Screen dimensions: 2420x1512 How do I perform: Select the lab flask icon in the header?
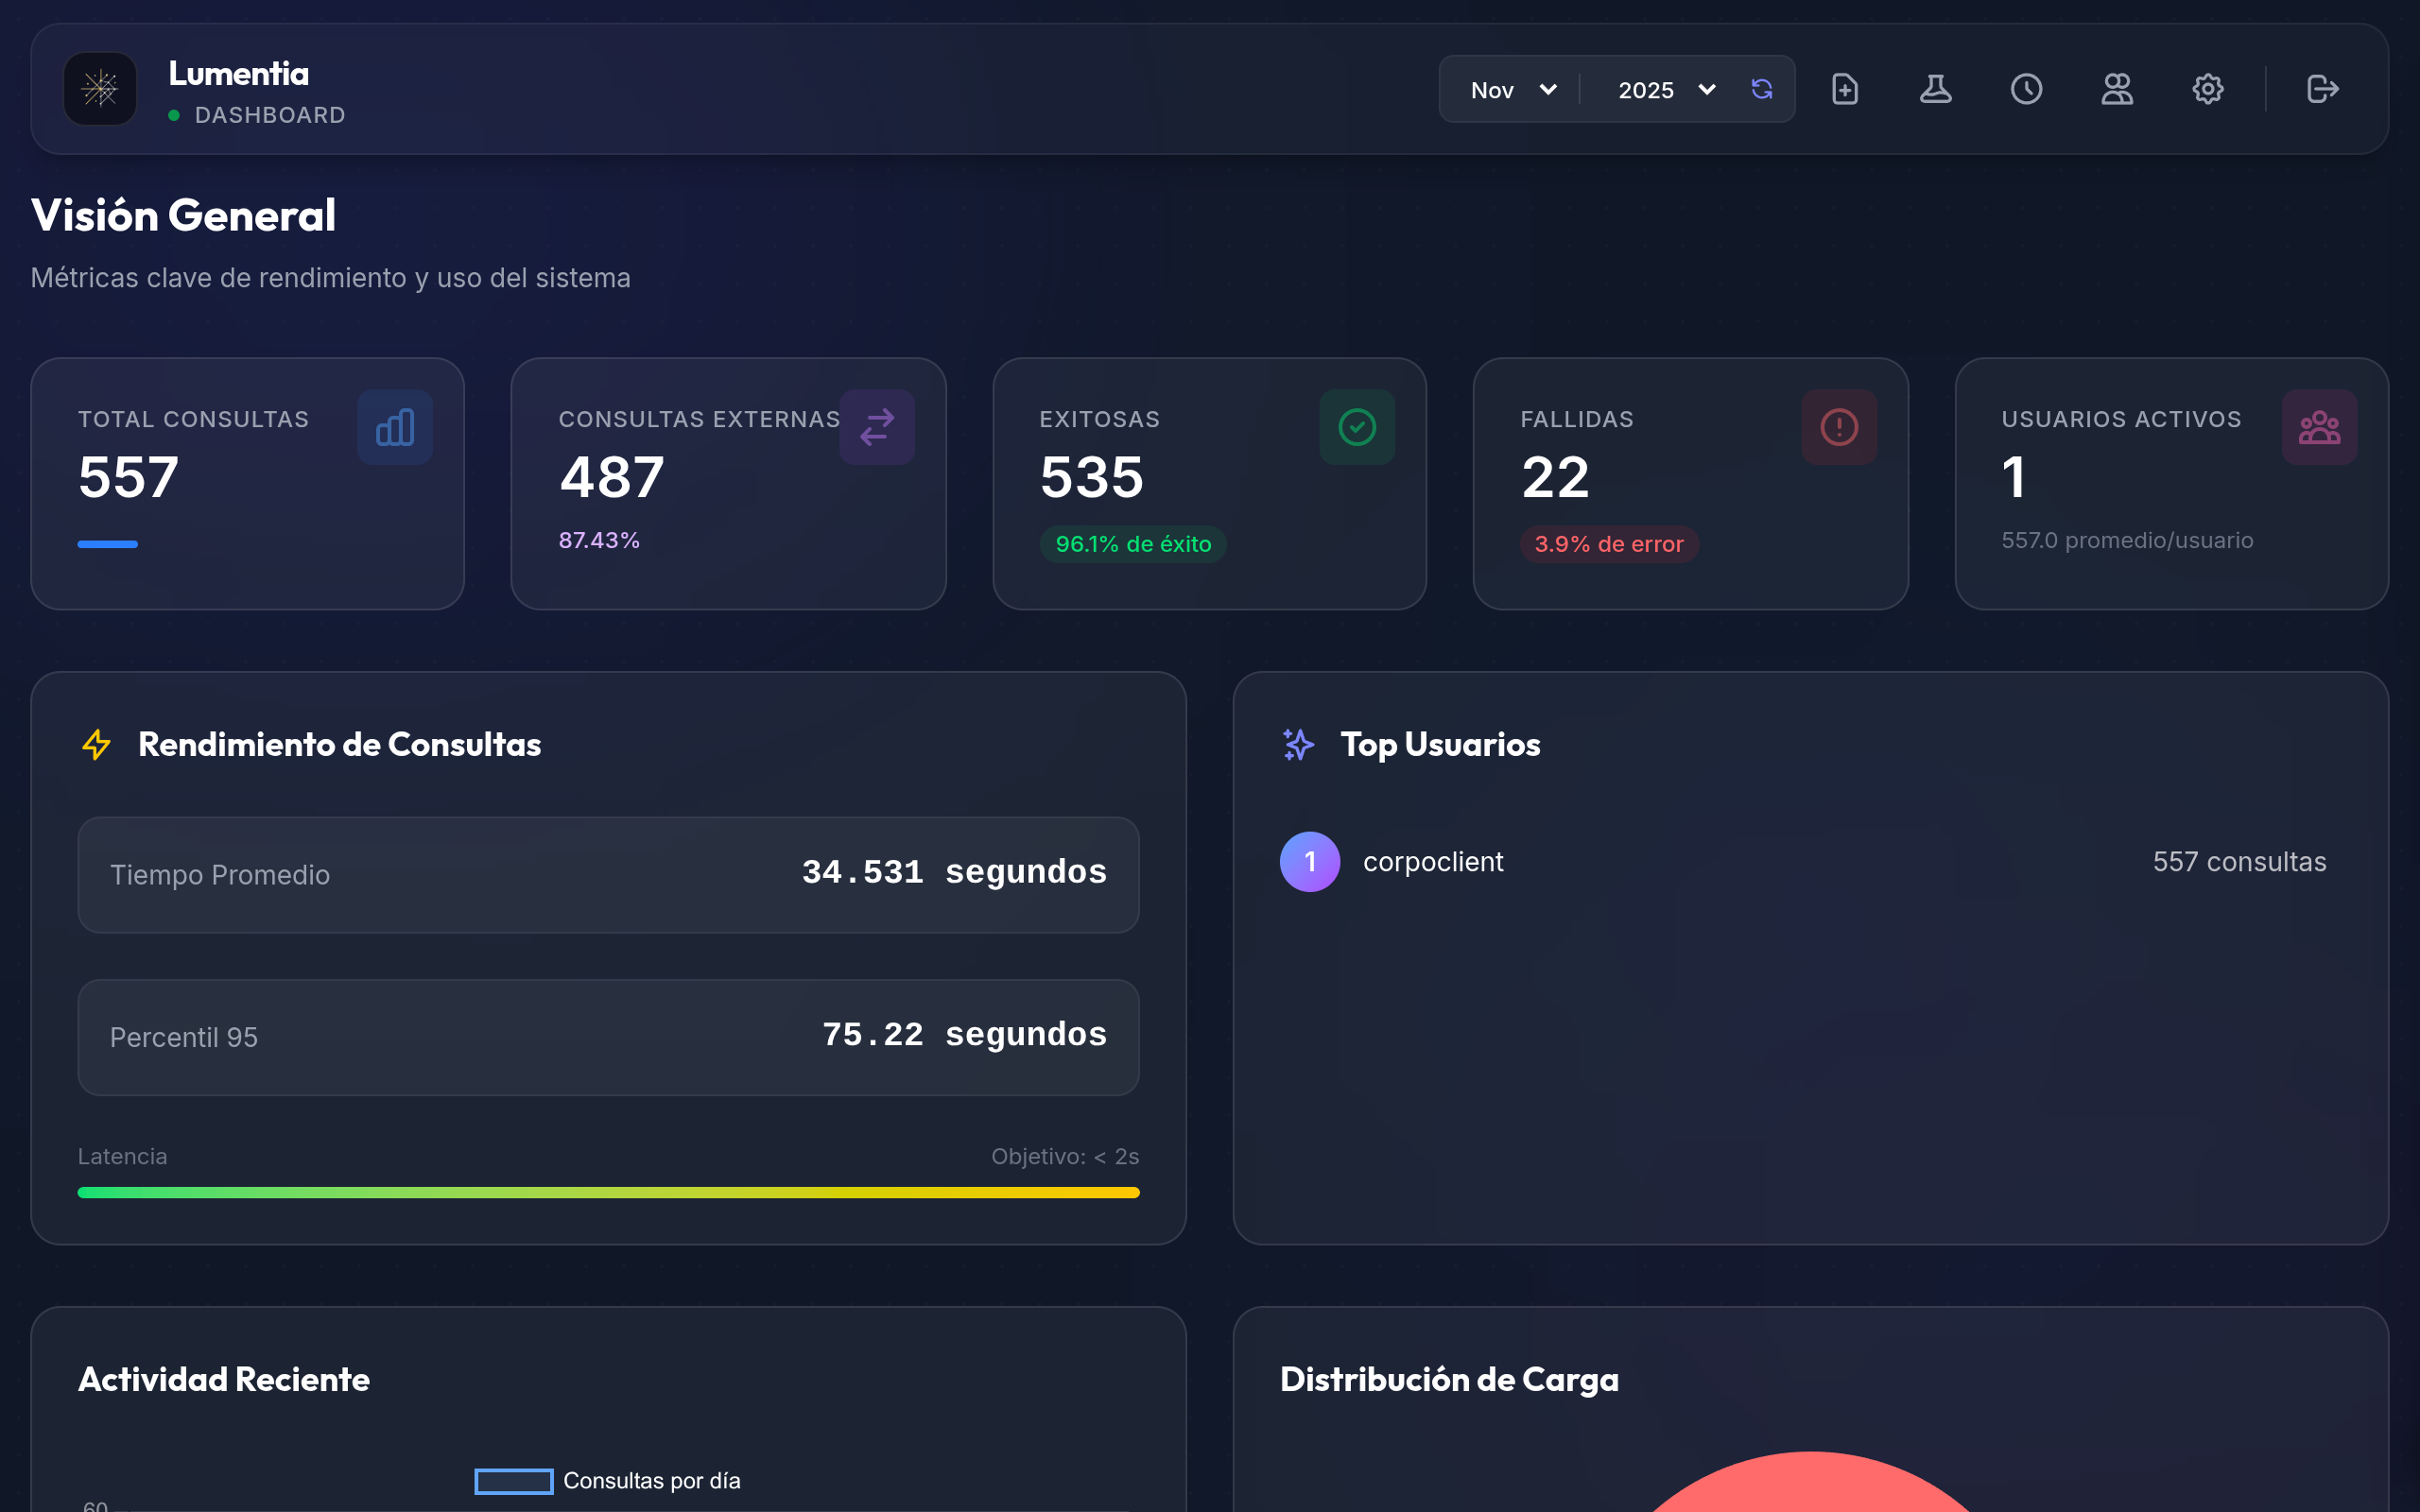click(x=1936, y=89)
